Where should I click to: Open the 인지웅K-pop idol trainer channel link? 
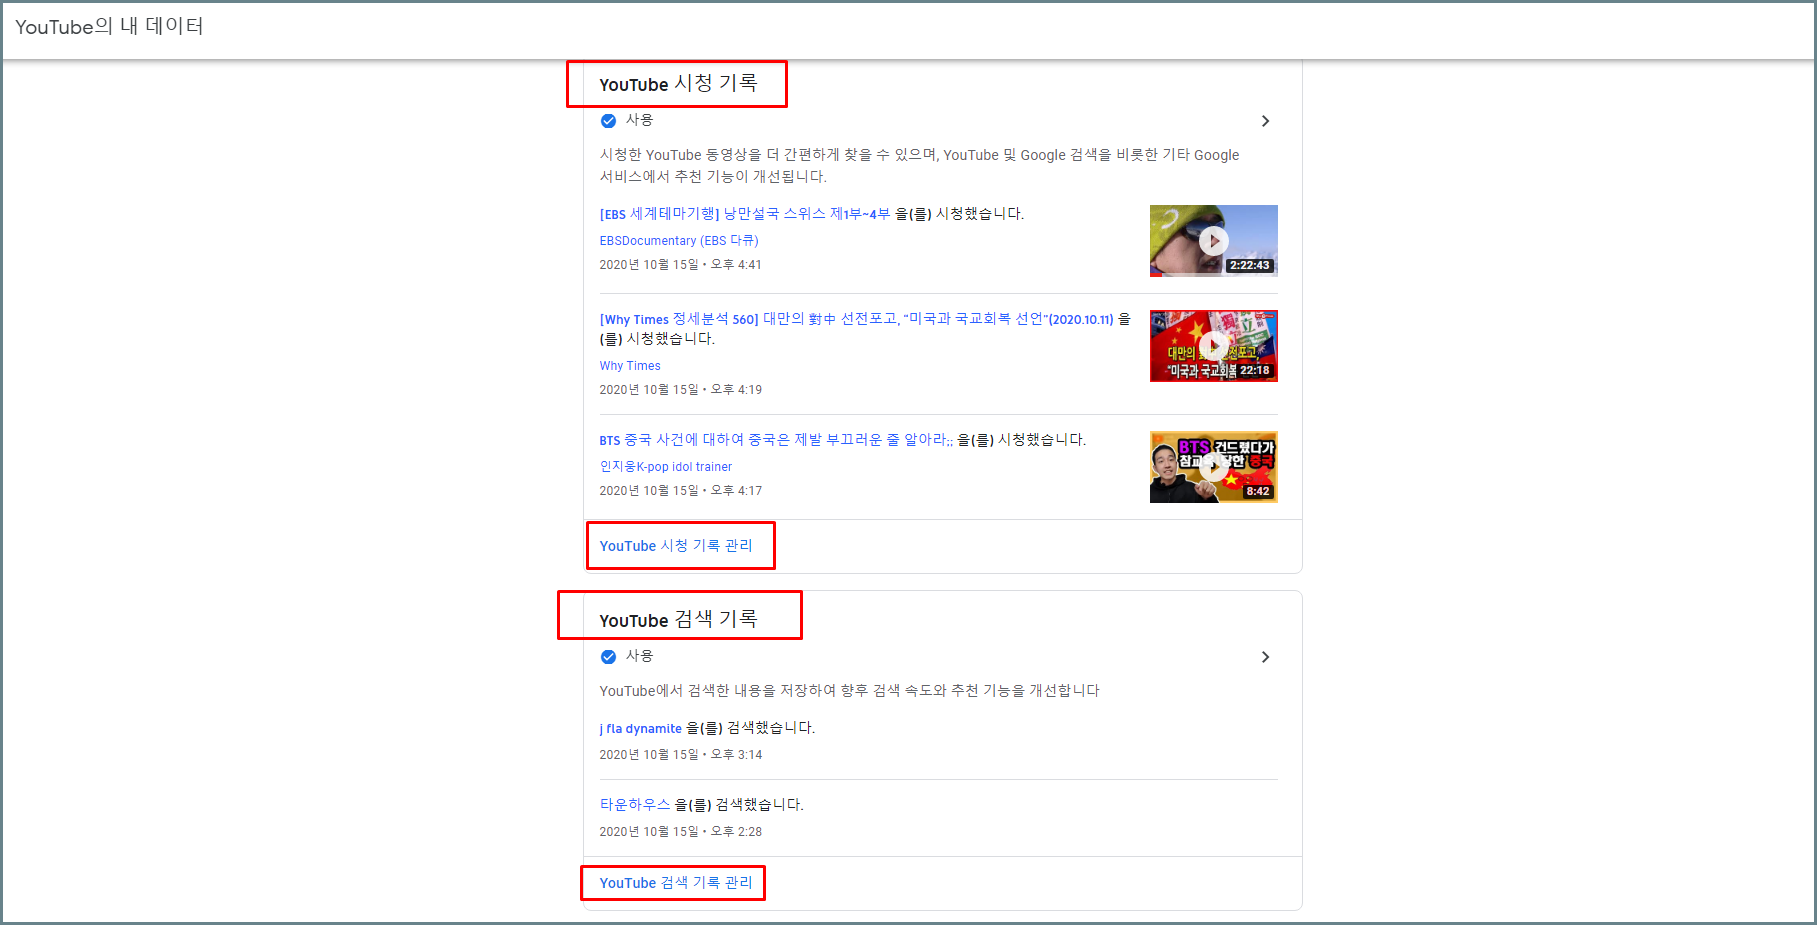666,467
